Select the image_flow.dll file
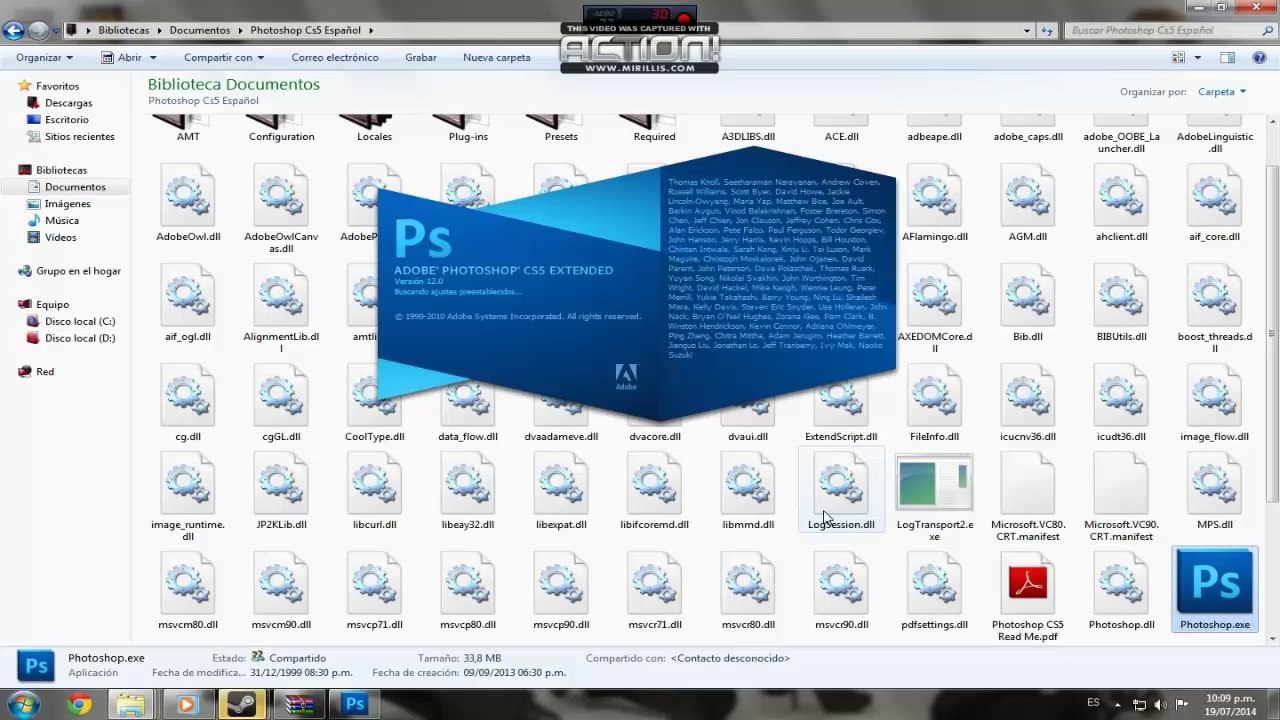The height and width of the screenshot is (720, 1280). pyautogui.click(x=1214, y=403)
